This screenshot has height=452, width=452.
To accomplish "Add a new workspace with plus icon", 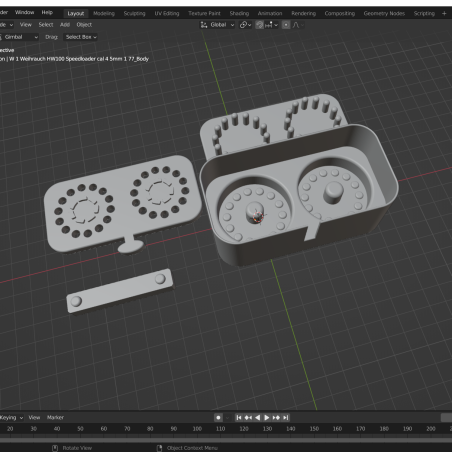I will click(444, 13).
